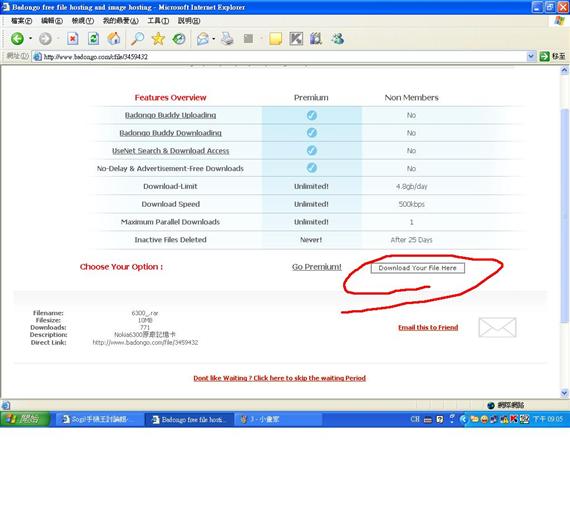Click the 4.8gb/day download limit value
This screenshot has width=570, height=527.
tap(412, 186)
